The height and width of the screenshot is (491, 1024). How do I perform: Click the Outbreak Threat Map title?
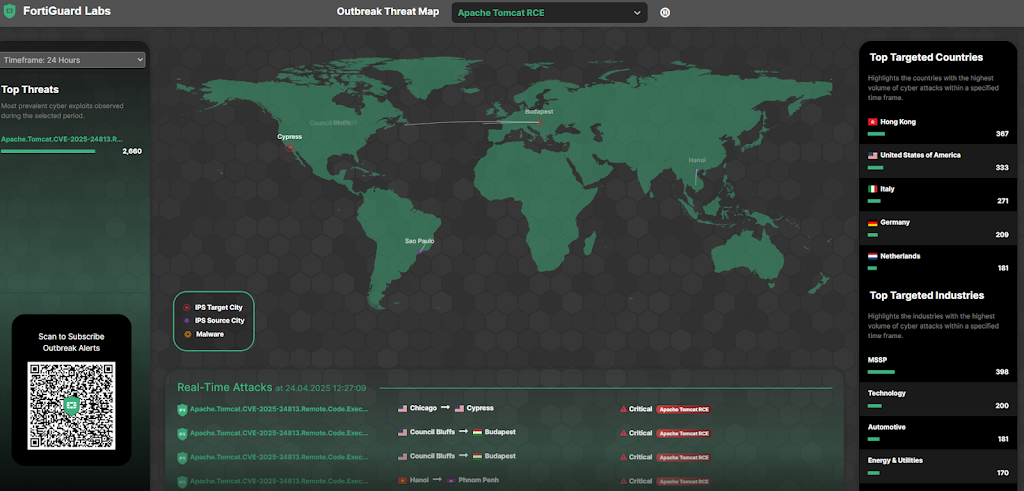tap(388, 12)
